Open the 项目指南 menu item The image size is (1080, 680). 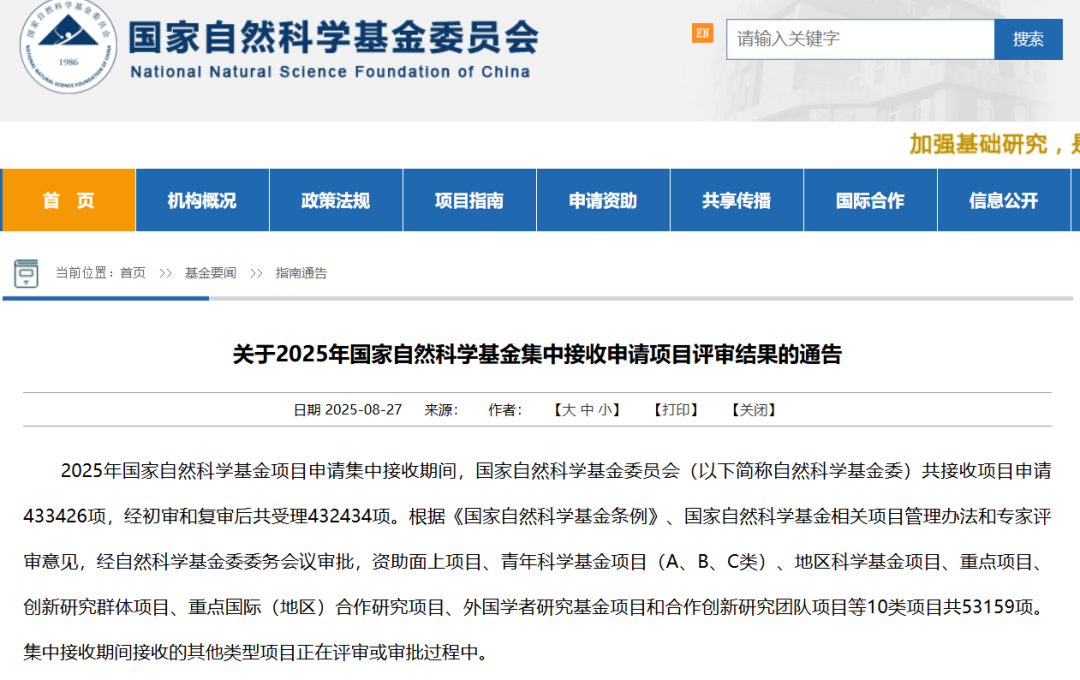(x=469, y=200)
